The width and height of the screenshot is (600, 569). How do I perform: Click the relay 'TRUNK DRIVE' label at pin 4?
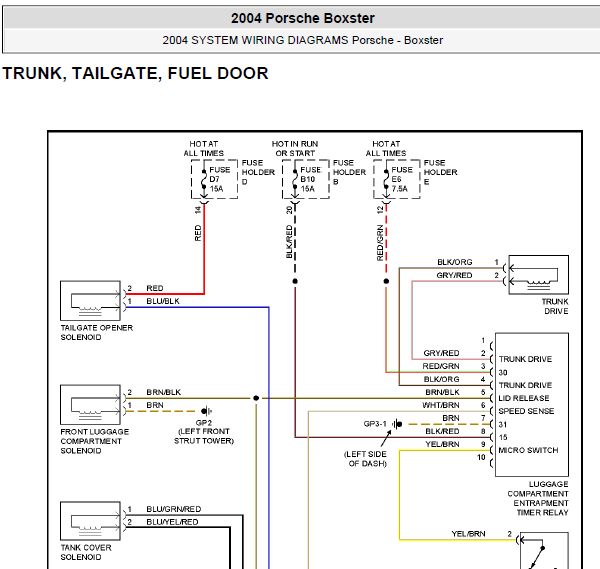(x=525, y=385)
